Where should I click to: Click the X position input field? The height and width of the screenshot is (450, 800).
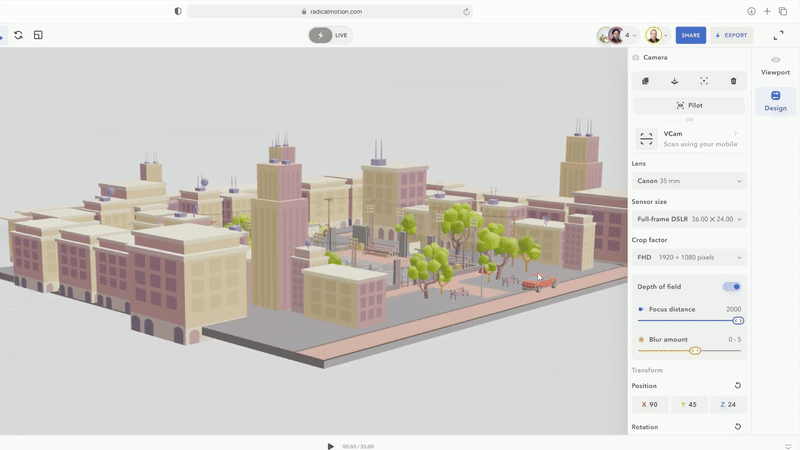click(x=649, y=405)
